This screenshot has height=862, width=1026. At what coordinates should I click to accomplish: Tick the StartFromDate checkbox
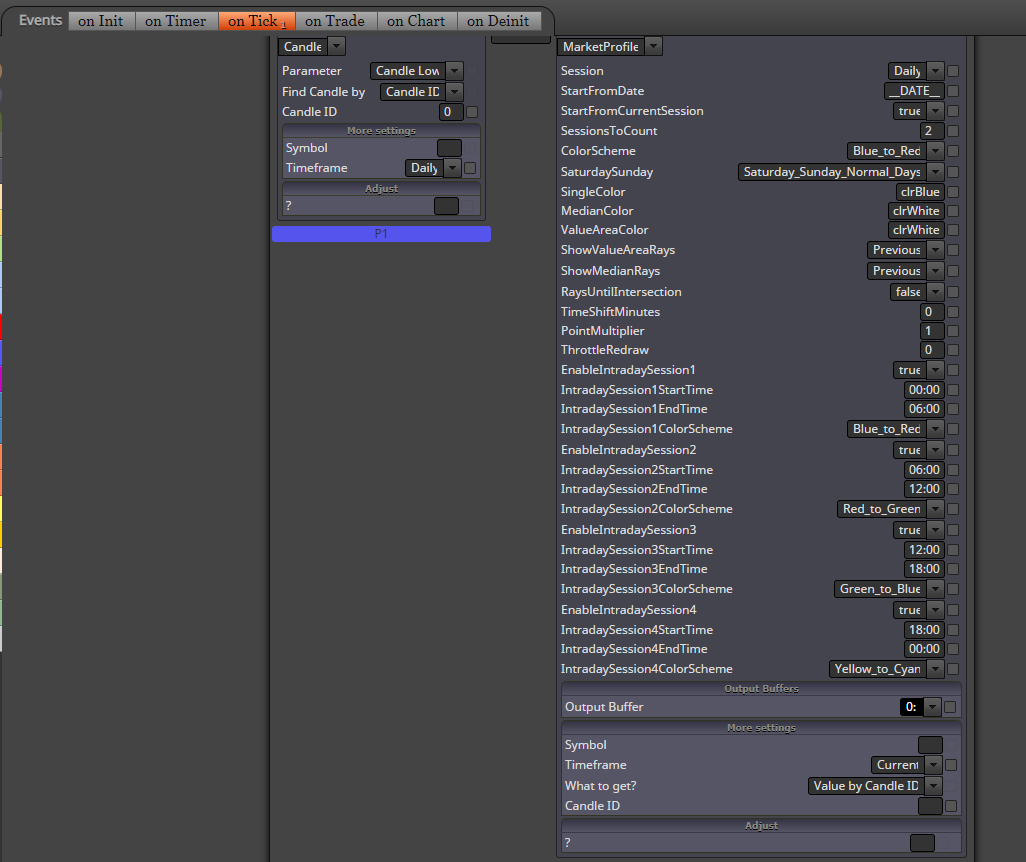click(953, 91)
